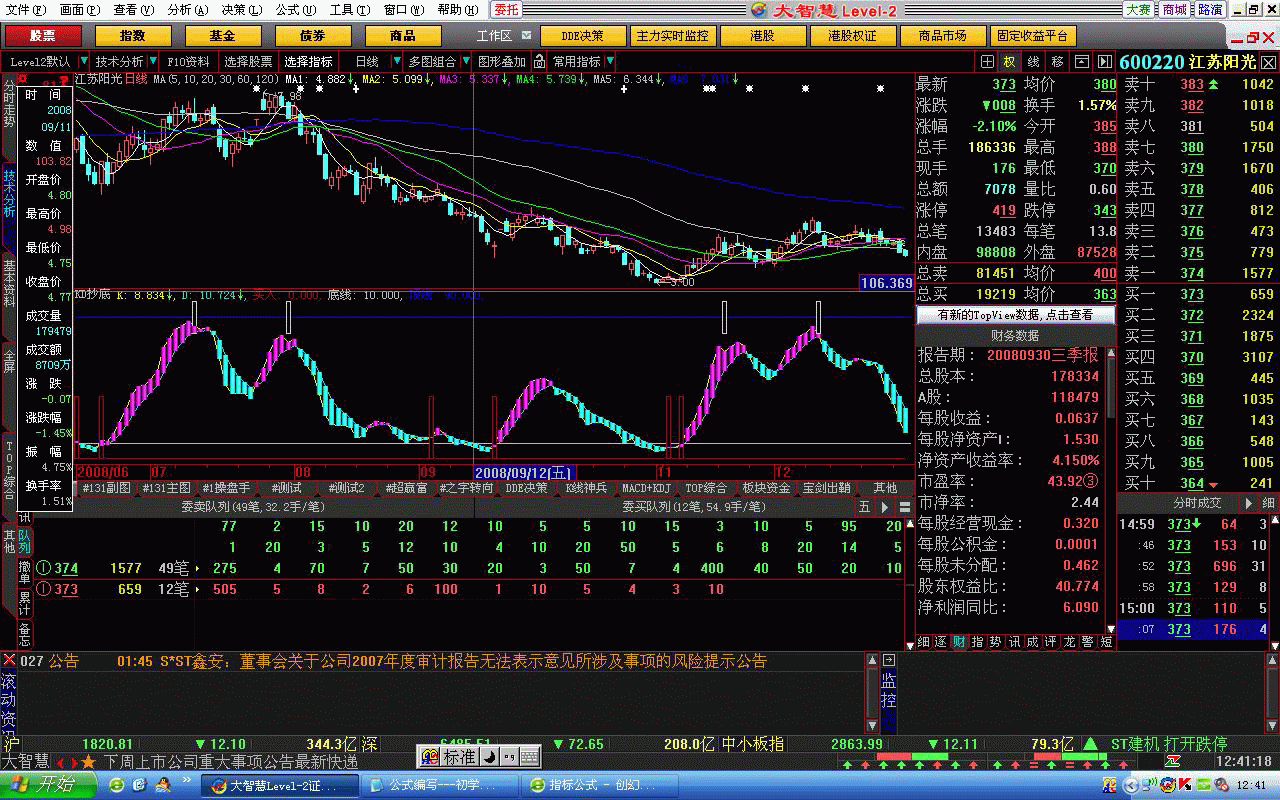Expand the 技术分析 dropdown arrow
This screenshot has width=1280, height=800.
[x=152, y=61]
